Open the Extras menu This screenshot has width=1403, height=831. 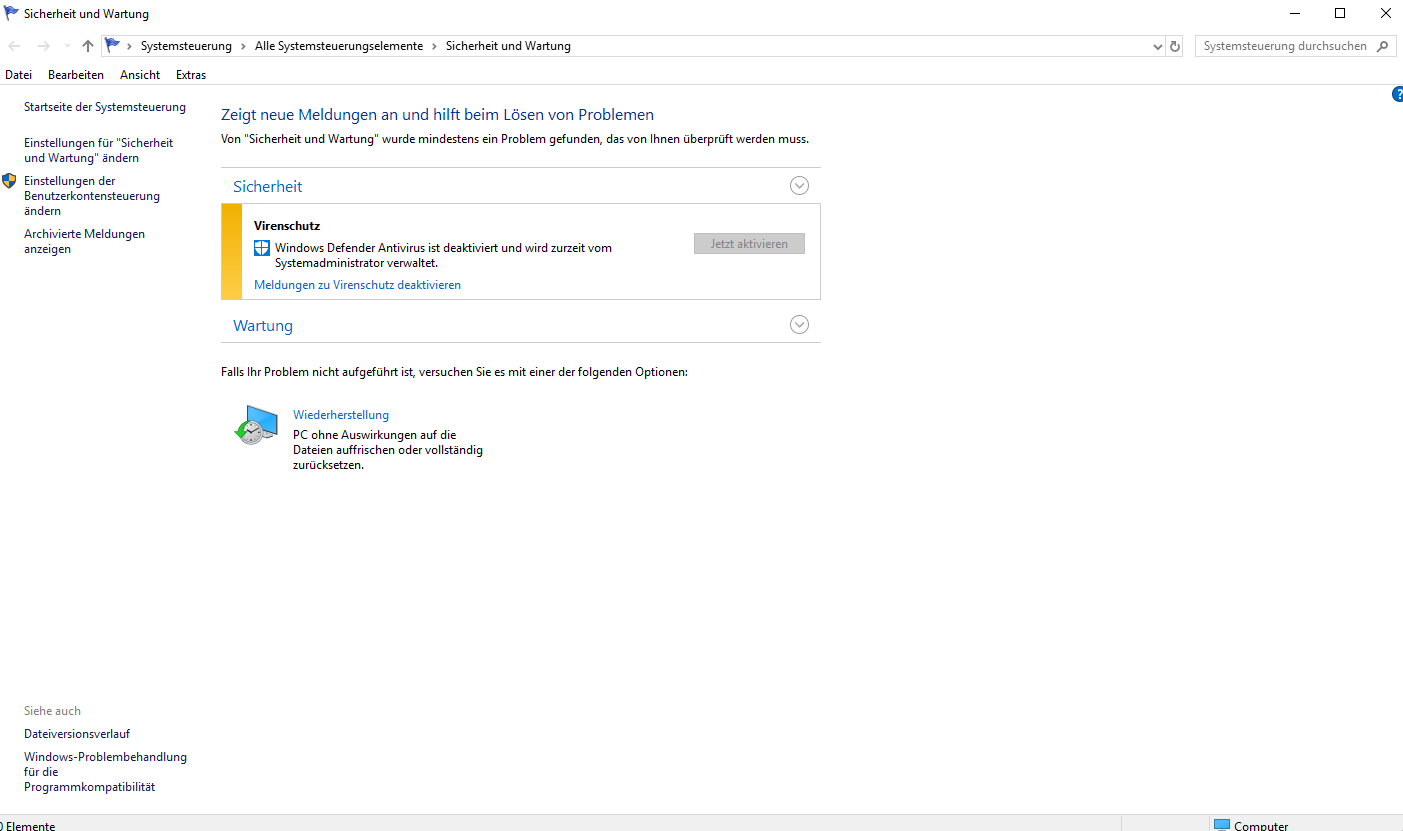(191, 75)
